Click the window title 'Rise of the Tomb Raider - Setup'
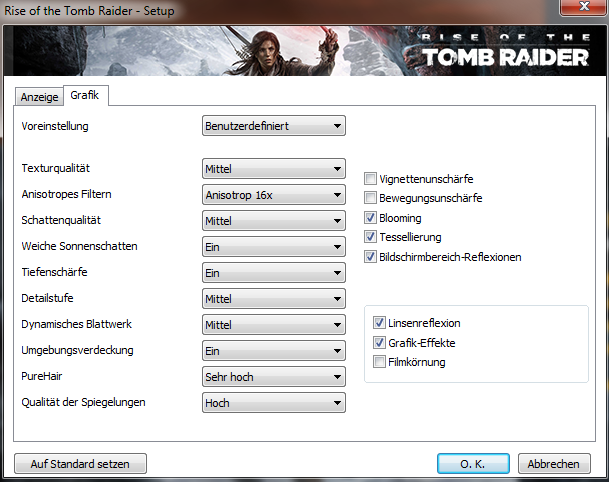This screenshot has width=609, height=482. tap(89, 11)
